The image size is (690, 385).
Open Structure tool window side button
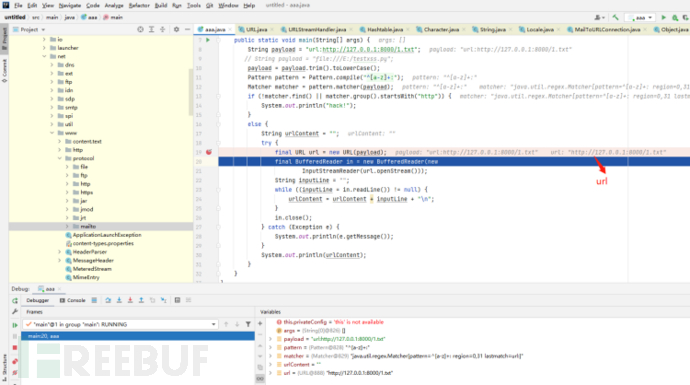4,367
